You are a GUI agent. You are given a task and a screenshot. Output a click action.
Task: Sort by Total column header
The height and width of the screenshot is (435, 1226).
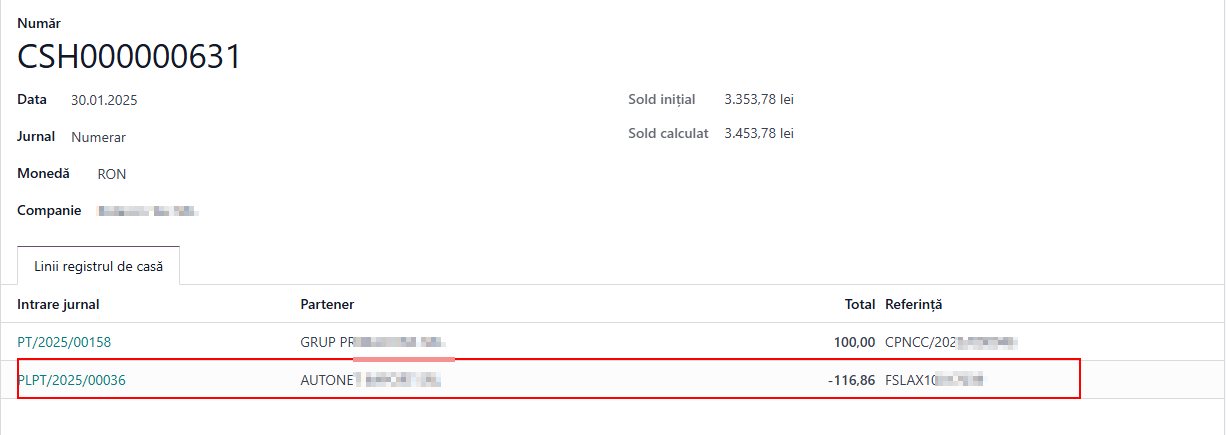[860, 304]
